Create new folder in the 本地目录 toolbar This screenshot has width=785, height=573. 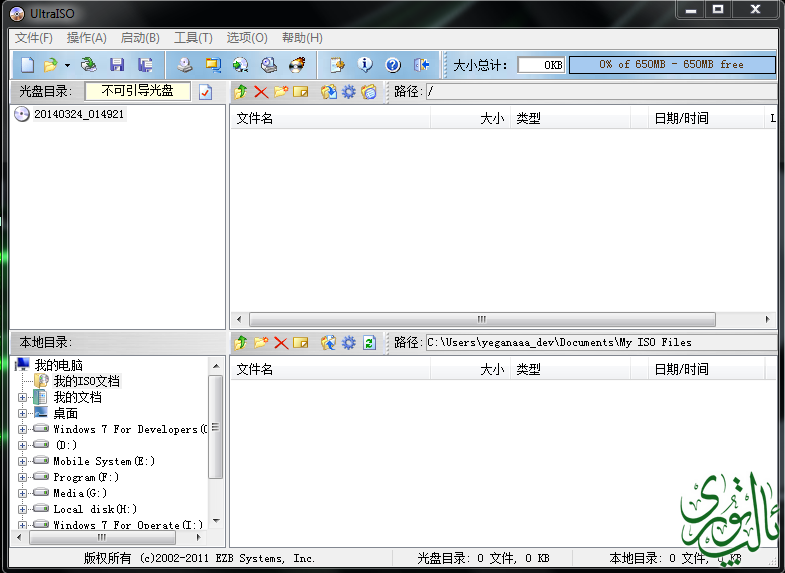(x=261, y=342)
